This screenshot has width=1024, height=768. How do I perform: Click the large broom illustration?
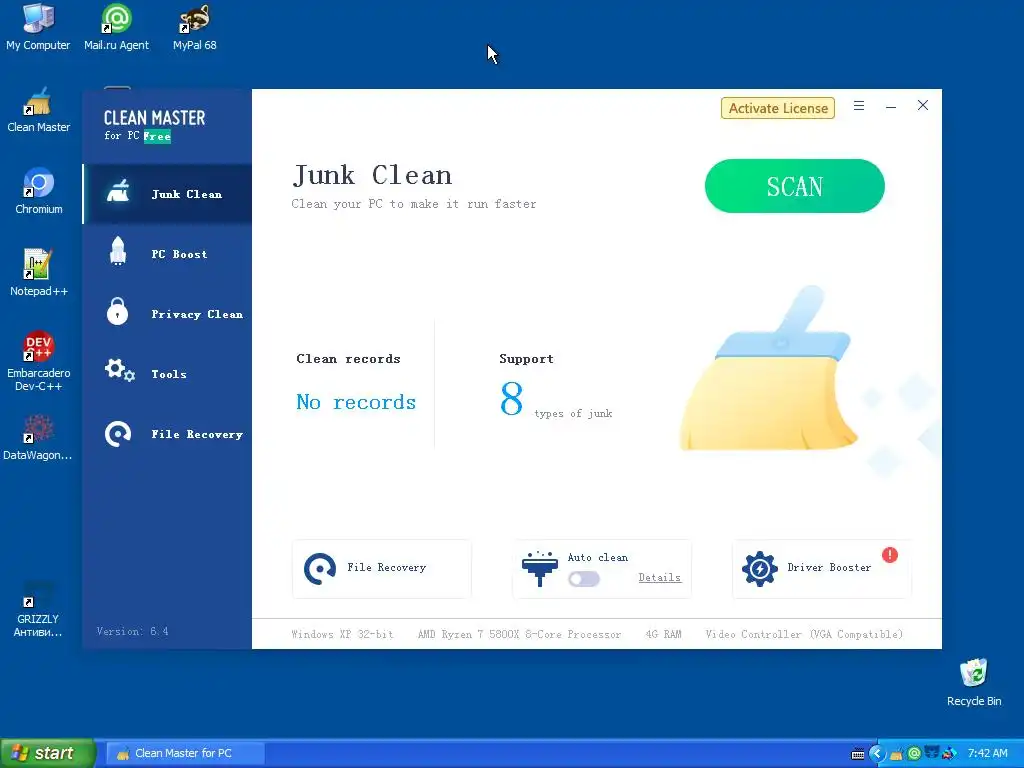coord(769,369)
